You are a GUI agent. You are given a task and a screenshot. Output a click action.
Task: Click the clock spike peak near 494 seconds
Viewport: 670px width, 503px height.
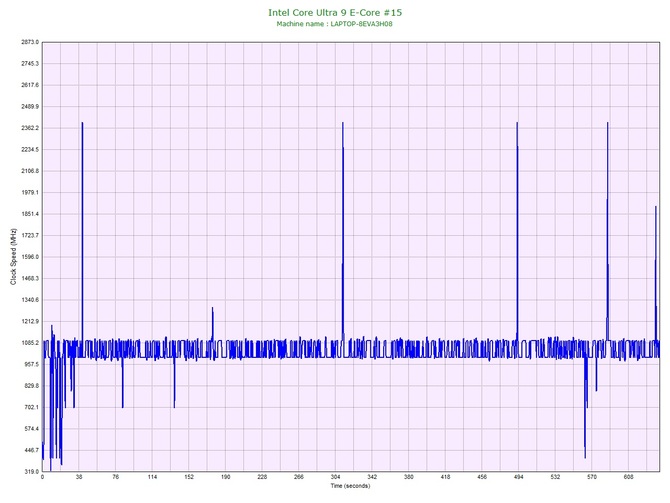pyautogui.click(x=517, y=123)
